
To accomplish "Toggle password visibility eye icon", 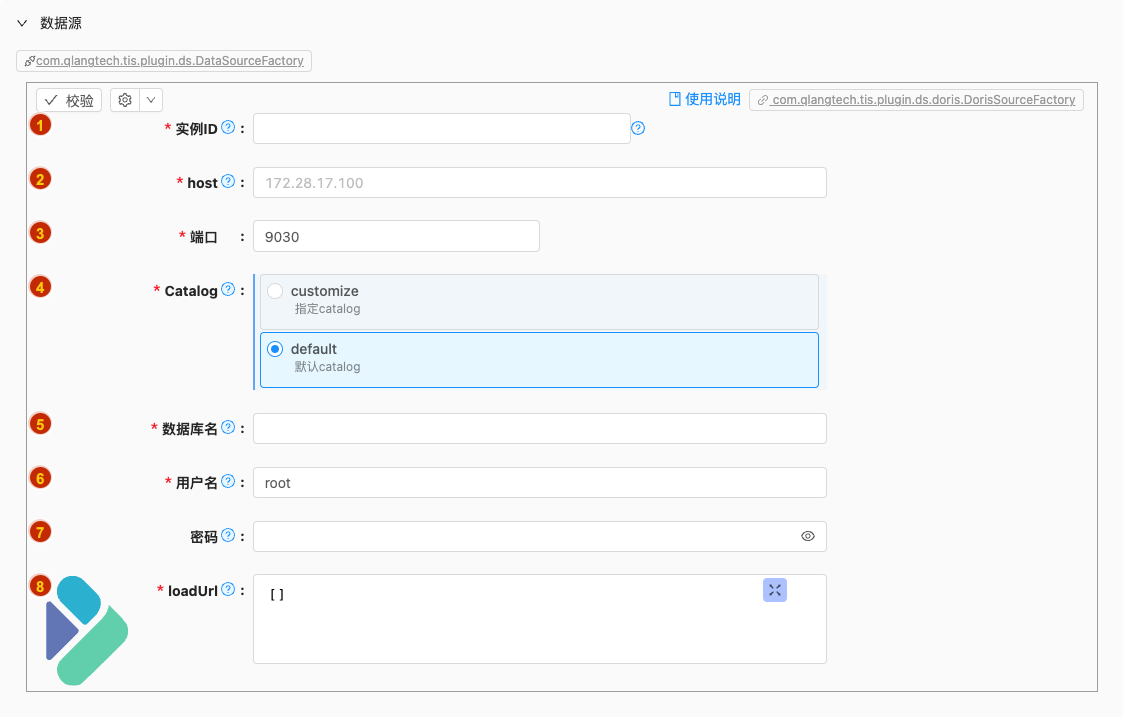I will (808, 536).
